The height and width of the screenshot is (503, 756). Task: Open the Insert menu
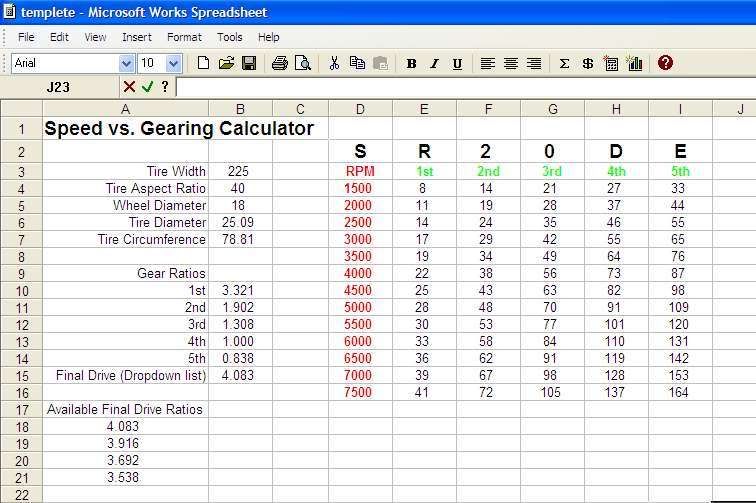click(x=137, y=37)
